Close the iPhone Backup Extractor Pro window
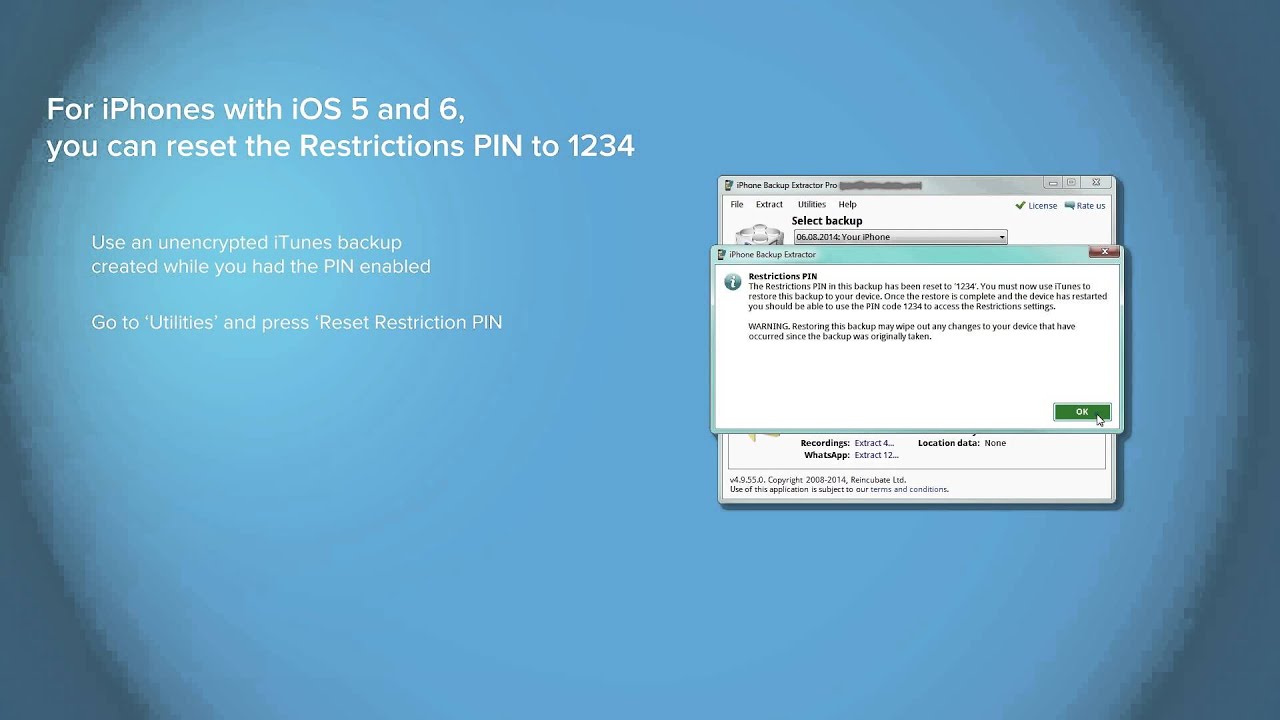 pyautogui.click(x=1096, y=183)
